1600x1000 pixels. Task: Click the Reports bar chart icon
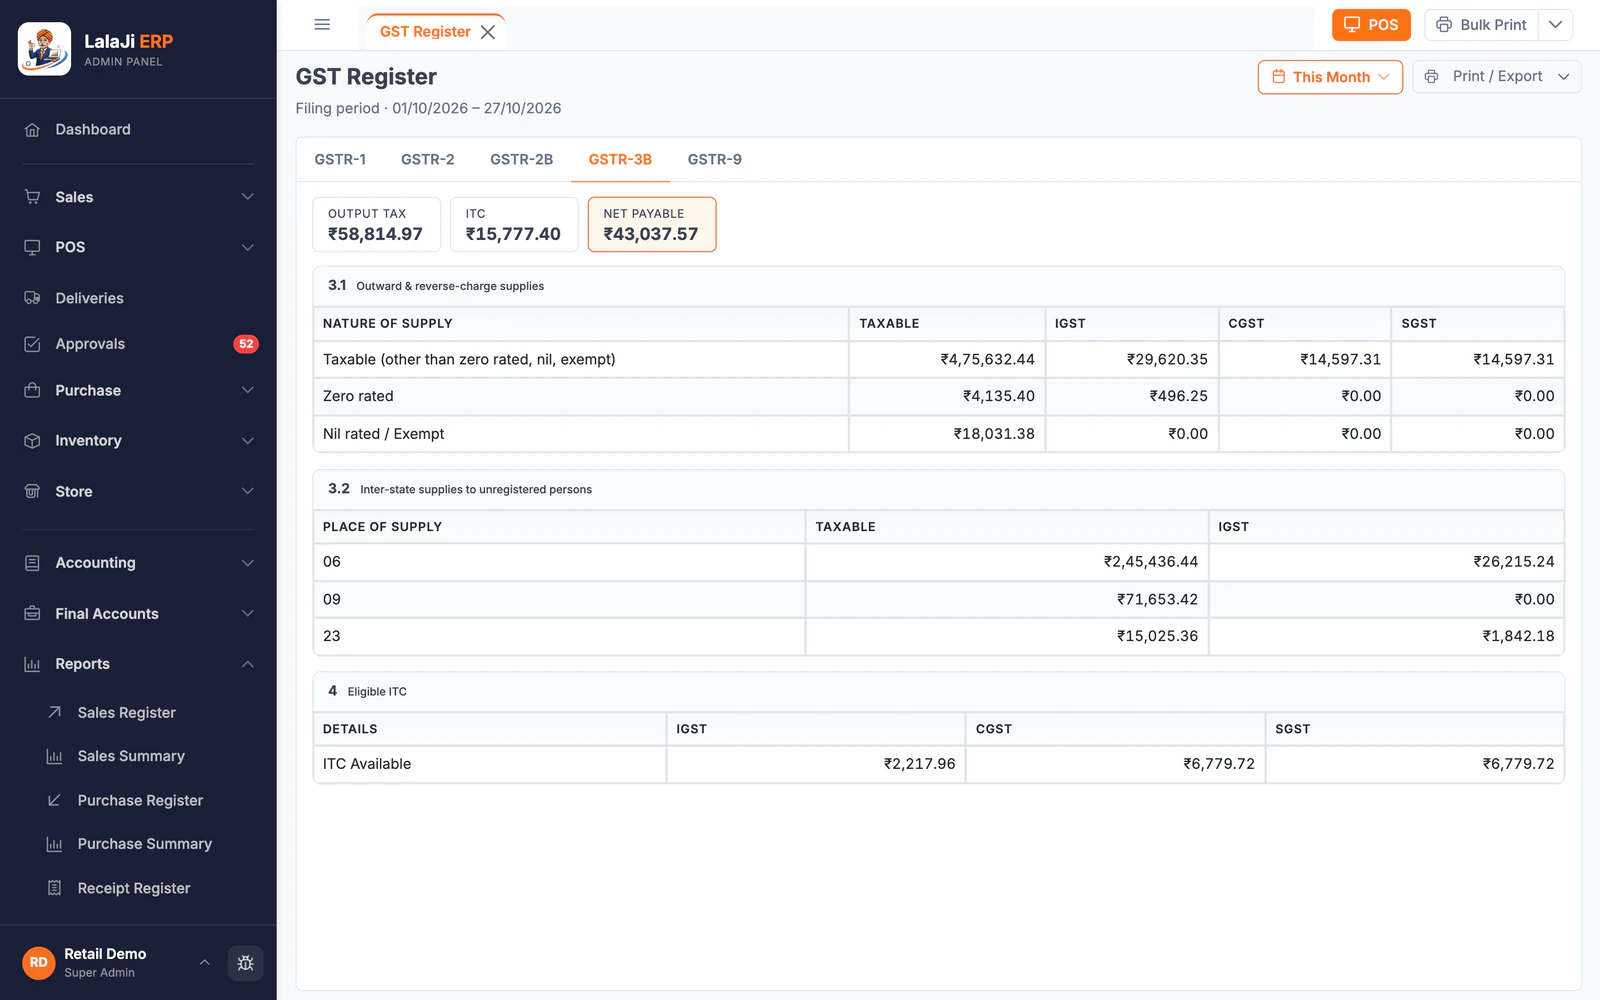32,664
